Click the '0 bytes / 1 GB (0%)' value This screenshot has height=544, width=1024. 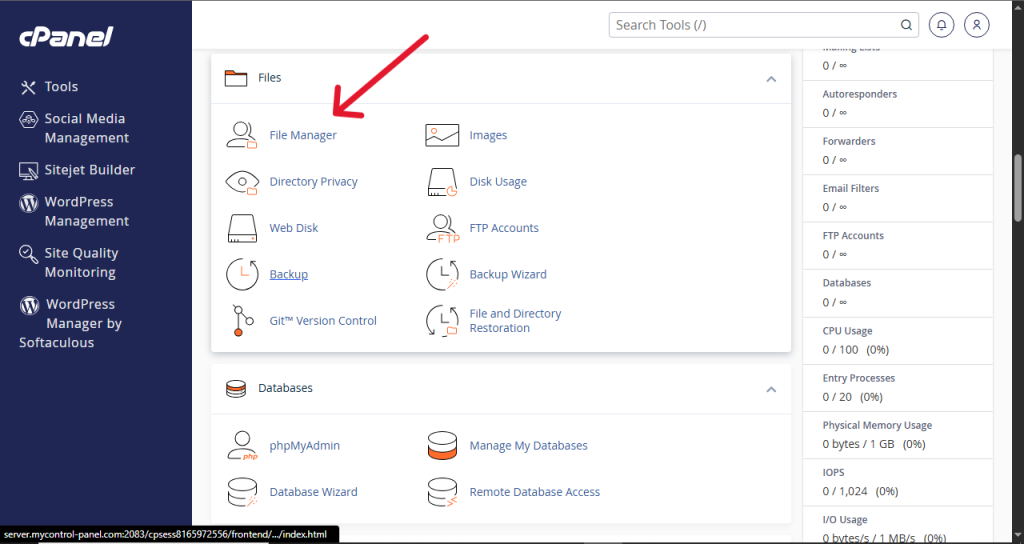[x=874, y=444]
